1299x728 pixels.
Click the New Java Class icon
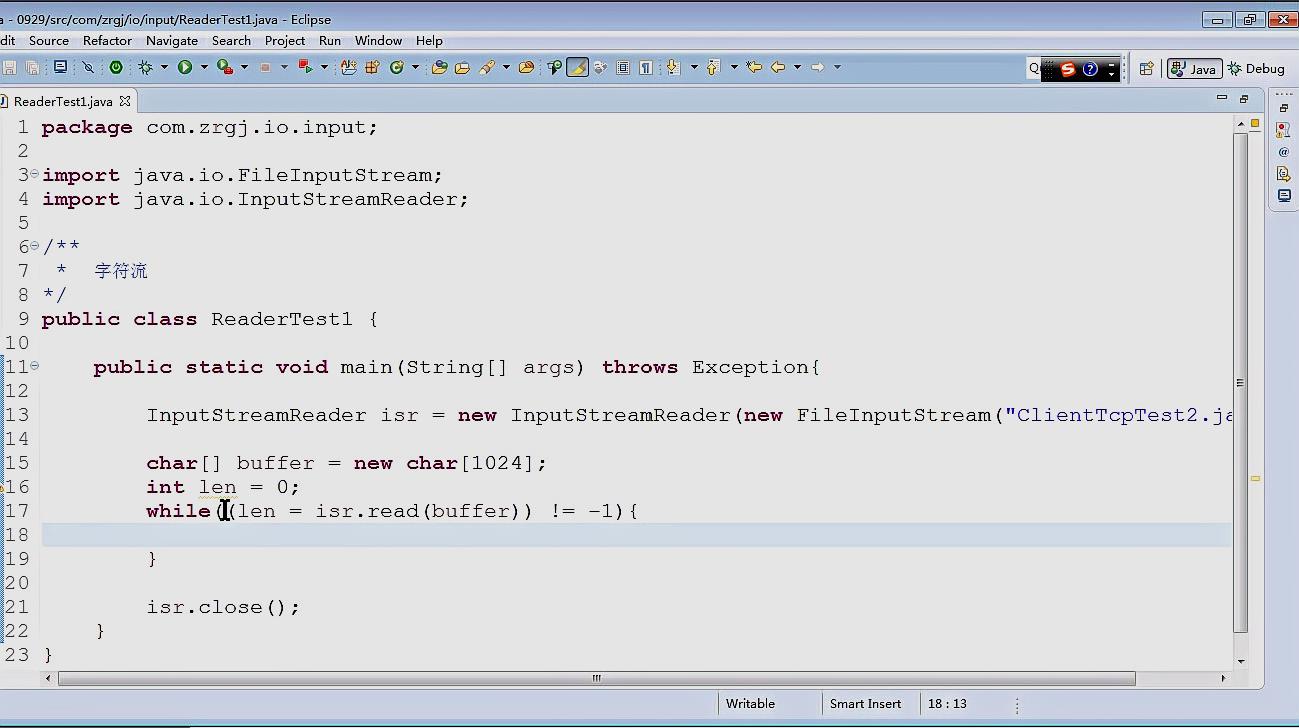(397, 67)
